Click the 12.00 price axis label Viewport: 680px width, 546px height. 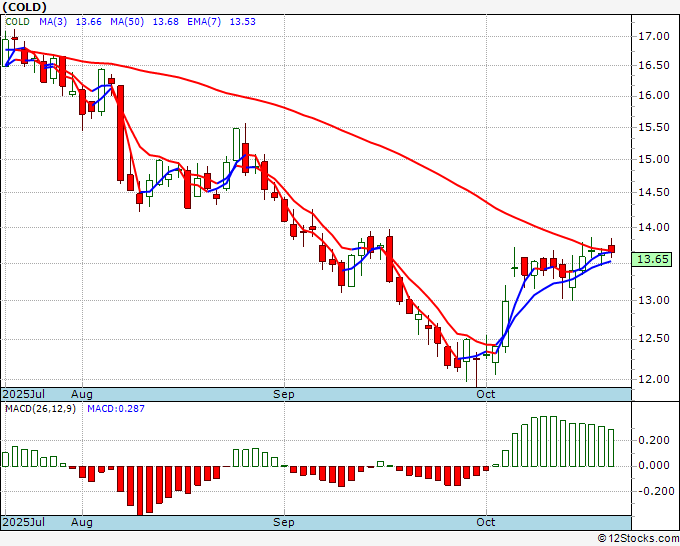654,379
